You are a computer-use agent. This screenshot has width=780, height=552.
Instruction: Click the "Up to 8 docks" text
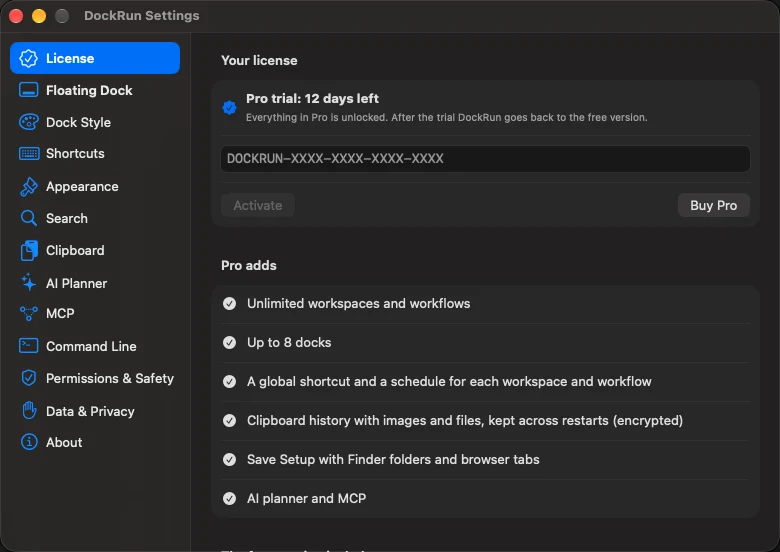[289, 343]
